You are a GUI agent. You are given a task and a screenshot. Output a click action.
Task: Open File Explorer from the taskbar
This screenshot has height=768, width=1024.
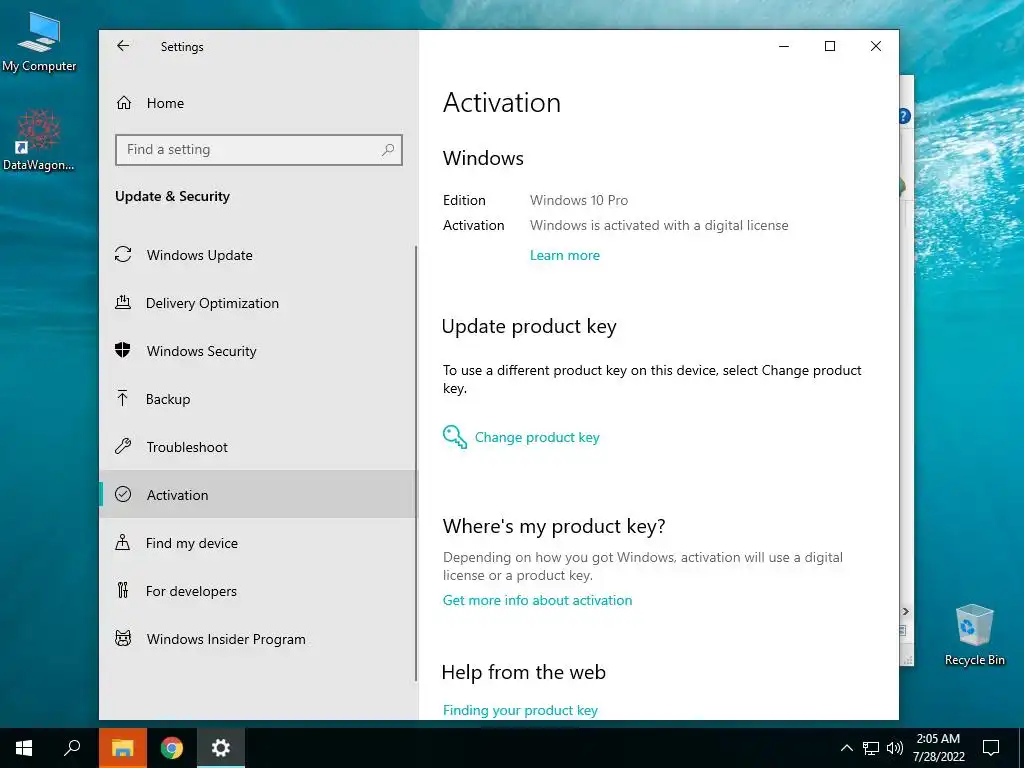pyautogui.click(x=123, y=748)
